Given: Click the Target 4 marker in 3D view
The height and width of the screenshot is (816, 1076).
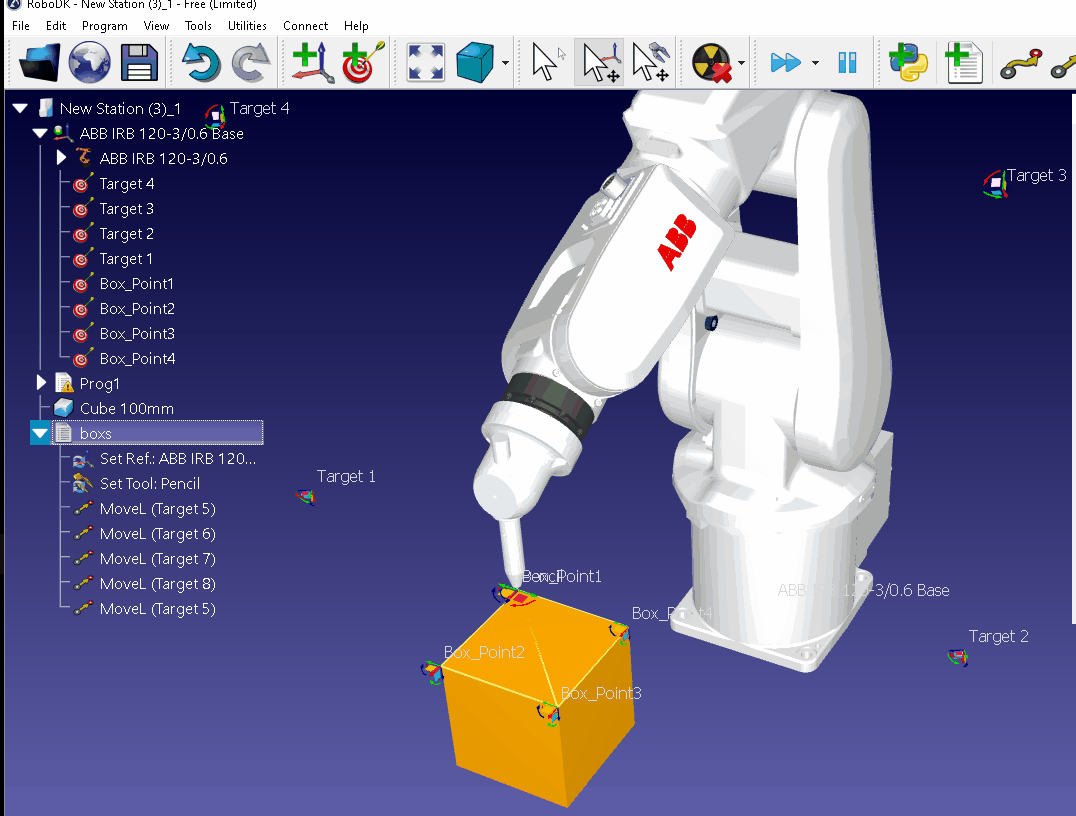Looking at the screenshot, I should [x=215, y=116].
